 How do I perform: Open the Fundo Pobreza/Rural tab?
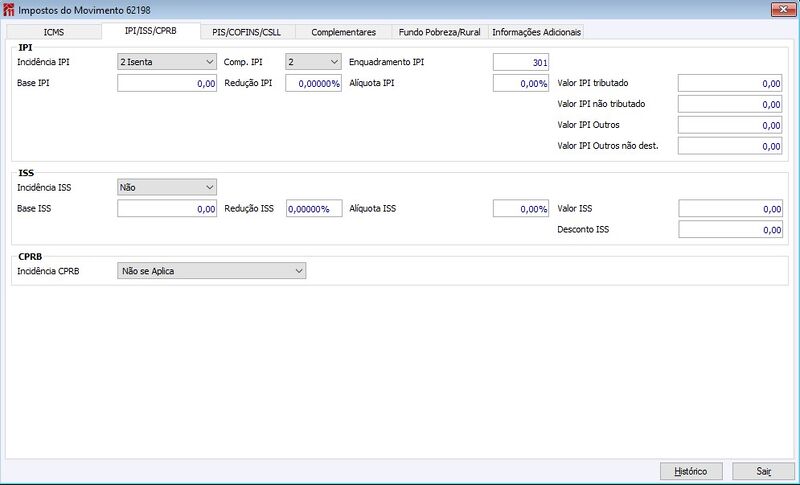440,32
